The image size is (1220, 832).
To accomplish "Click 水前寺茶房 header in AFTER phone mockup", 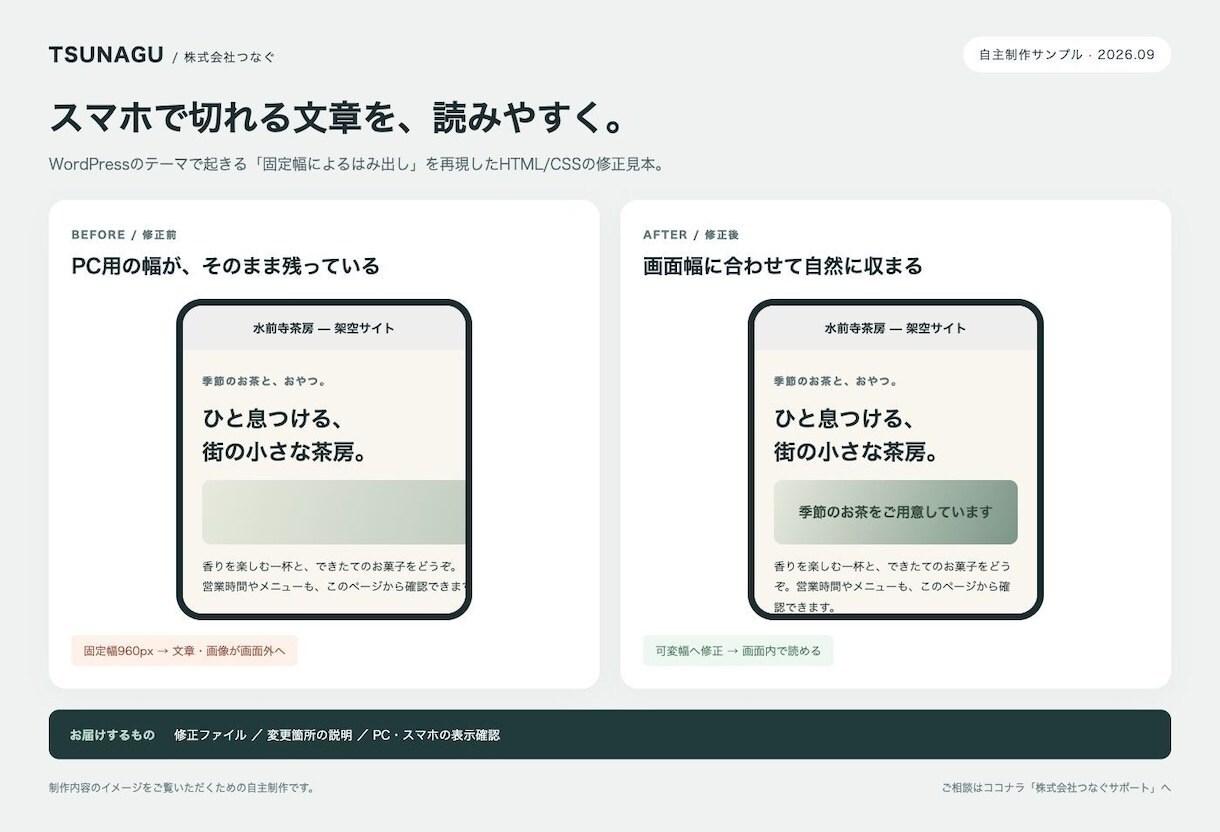I will pos(896,328).
